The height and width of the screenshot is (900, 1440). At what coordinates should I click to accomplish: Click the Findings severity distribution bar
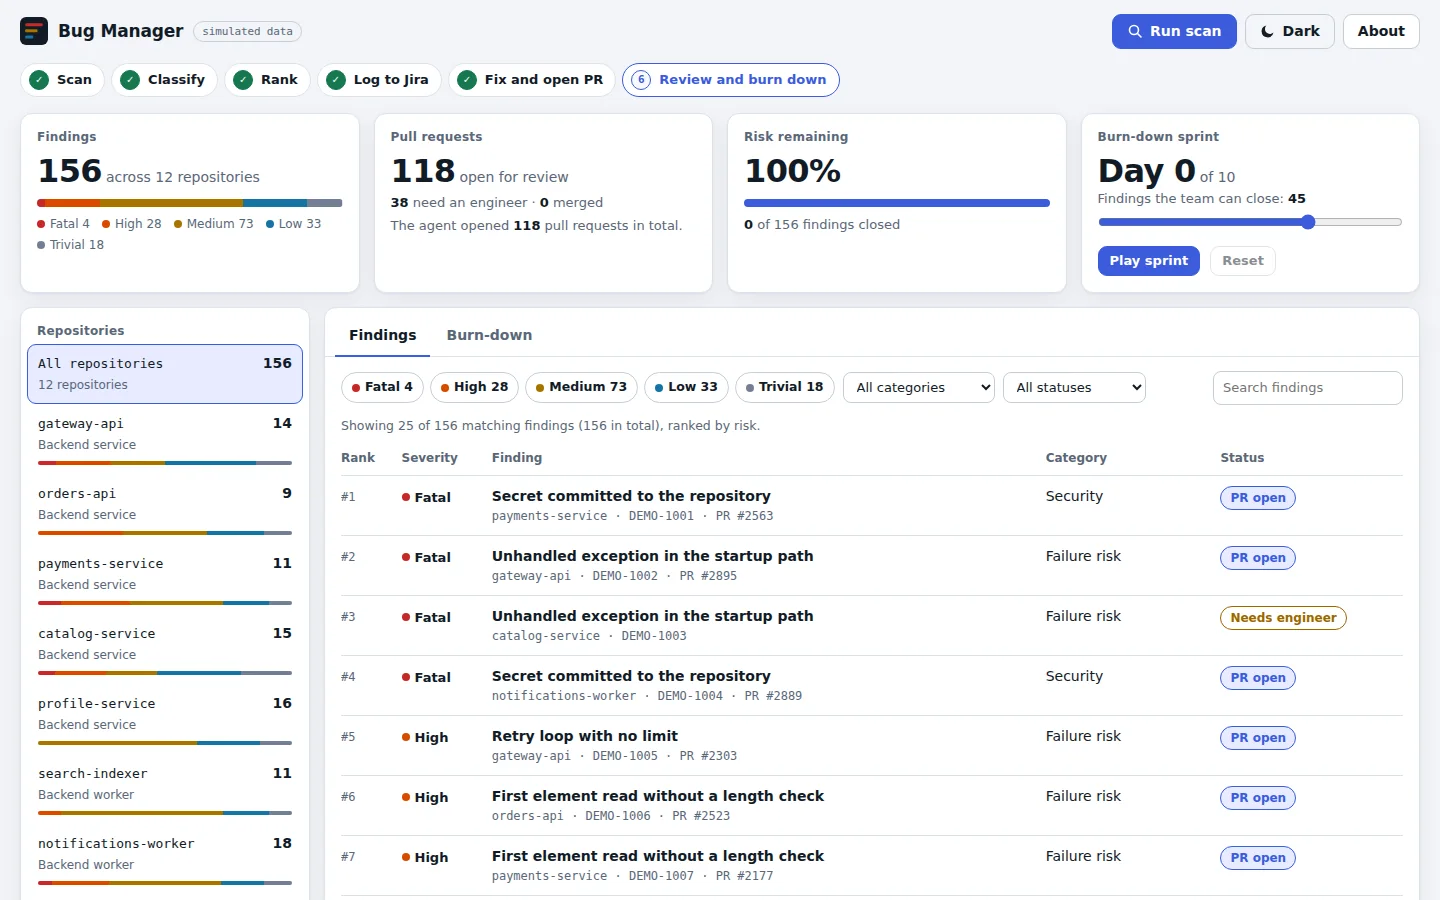(x=190, y=203)
